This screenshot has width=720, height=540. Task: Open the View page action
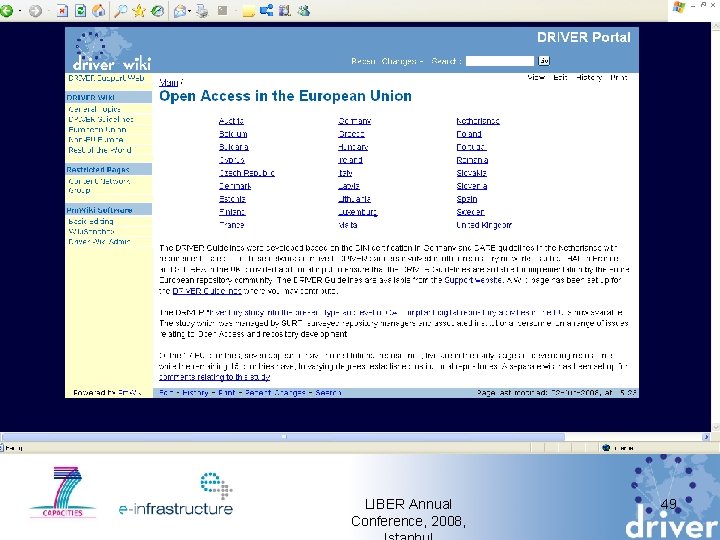click(x=536, y=78)
